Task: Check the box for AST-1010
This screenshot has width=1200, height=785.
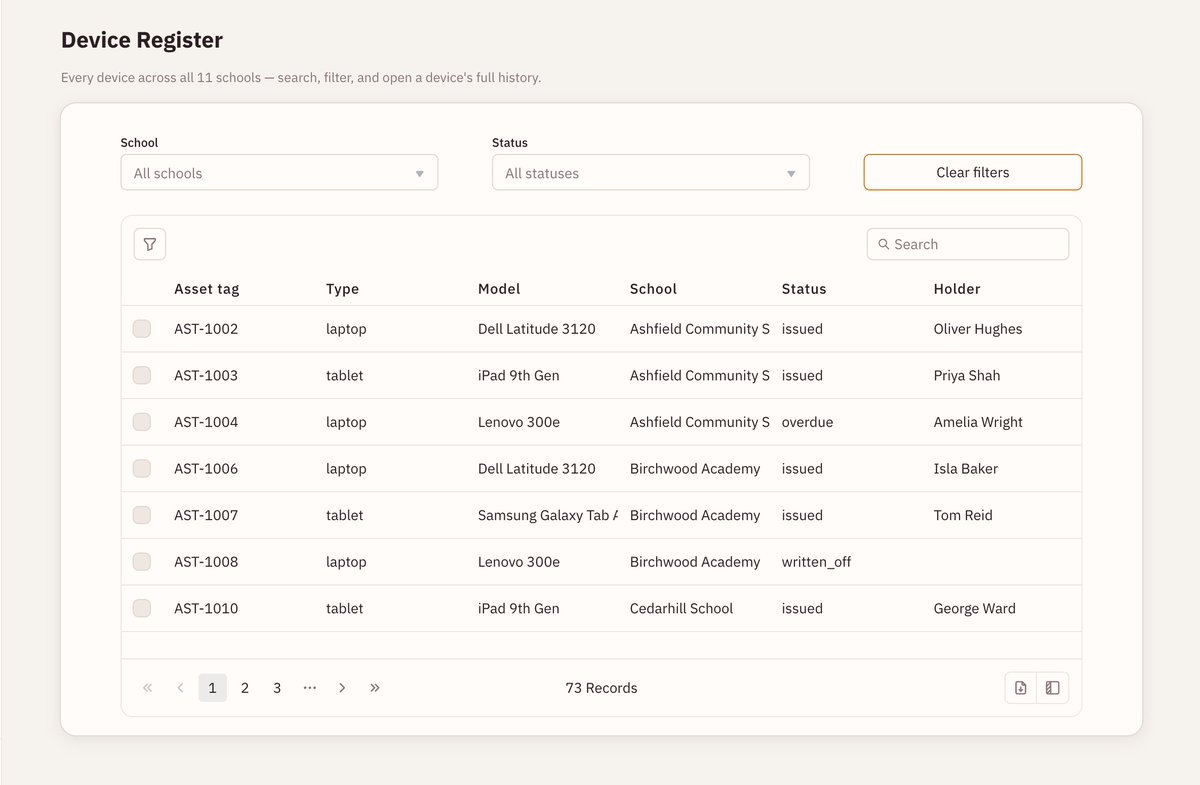Action: (142, 608)
